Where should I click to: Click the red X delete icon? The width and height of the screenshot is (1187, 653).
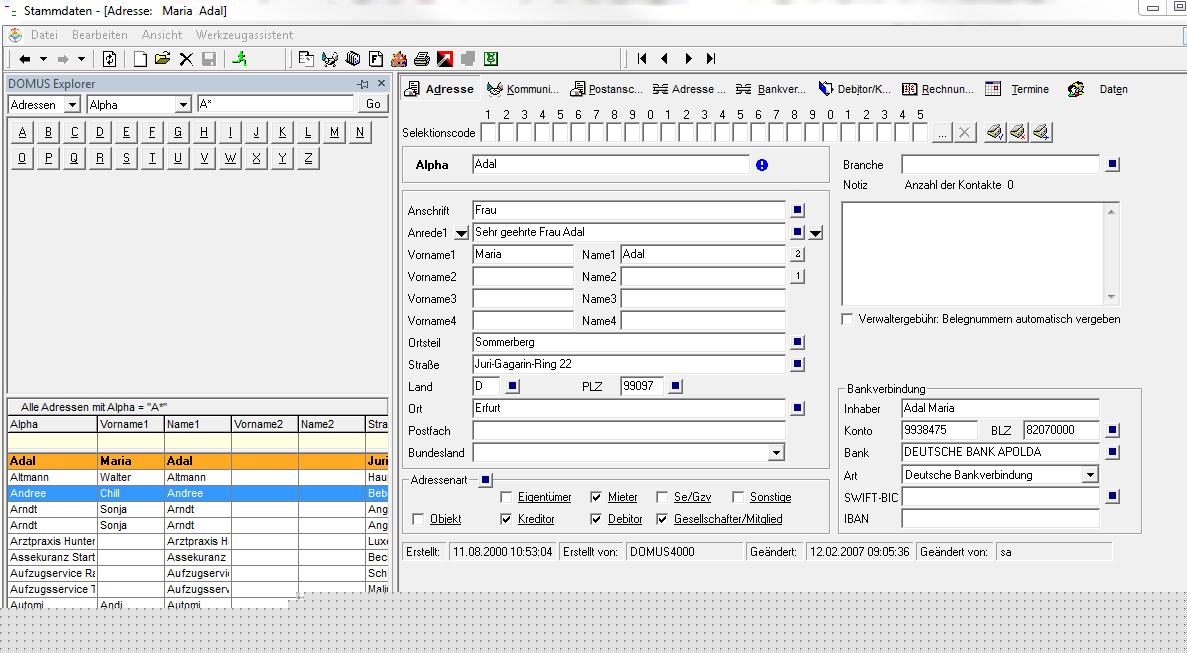click(x=186, y=58)
